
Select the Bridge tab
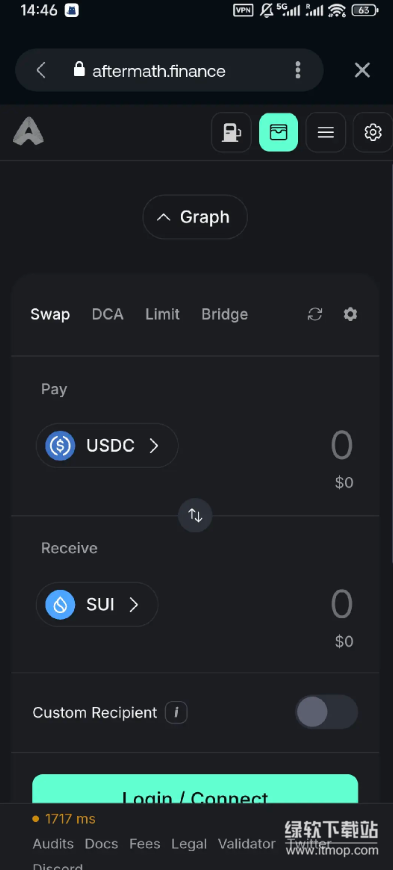pyautogui.click(x=225, y=315)
